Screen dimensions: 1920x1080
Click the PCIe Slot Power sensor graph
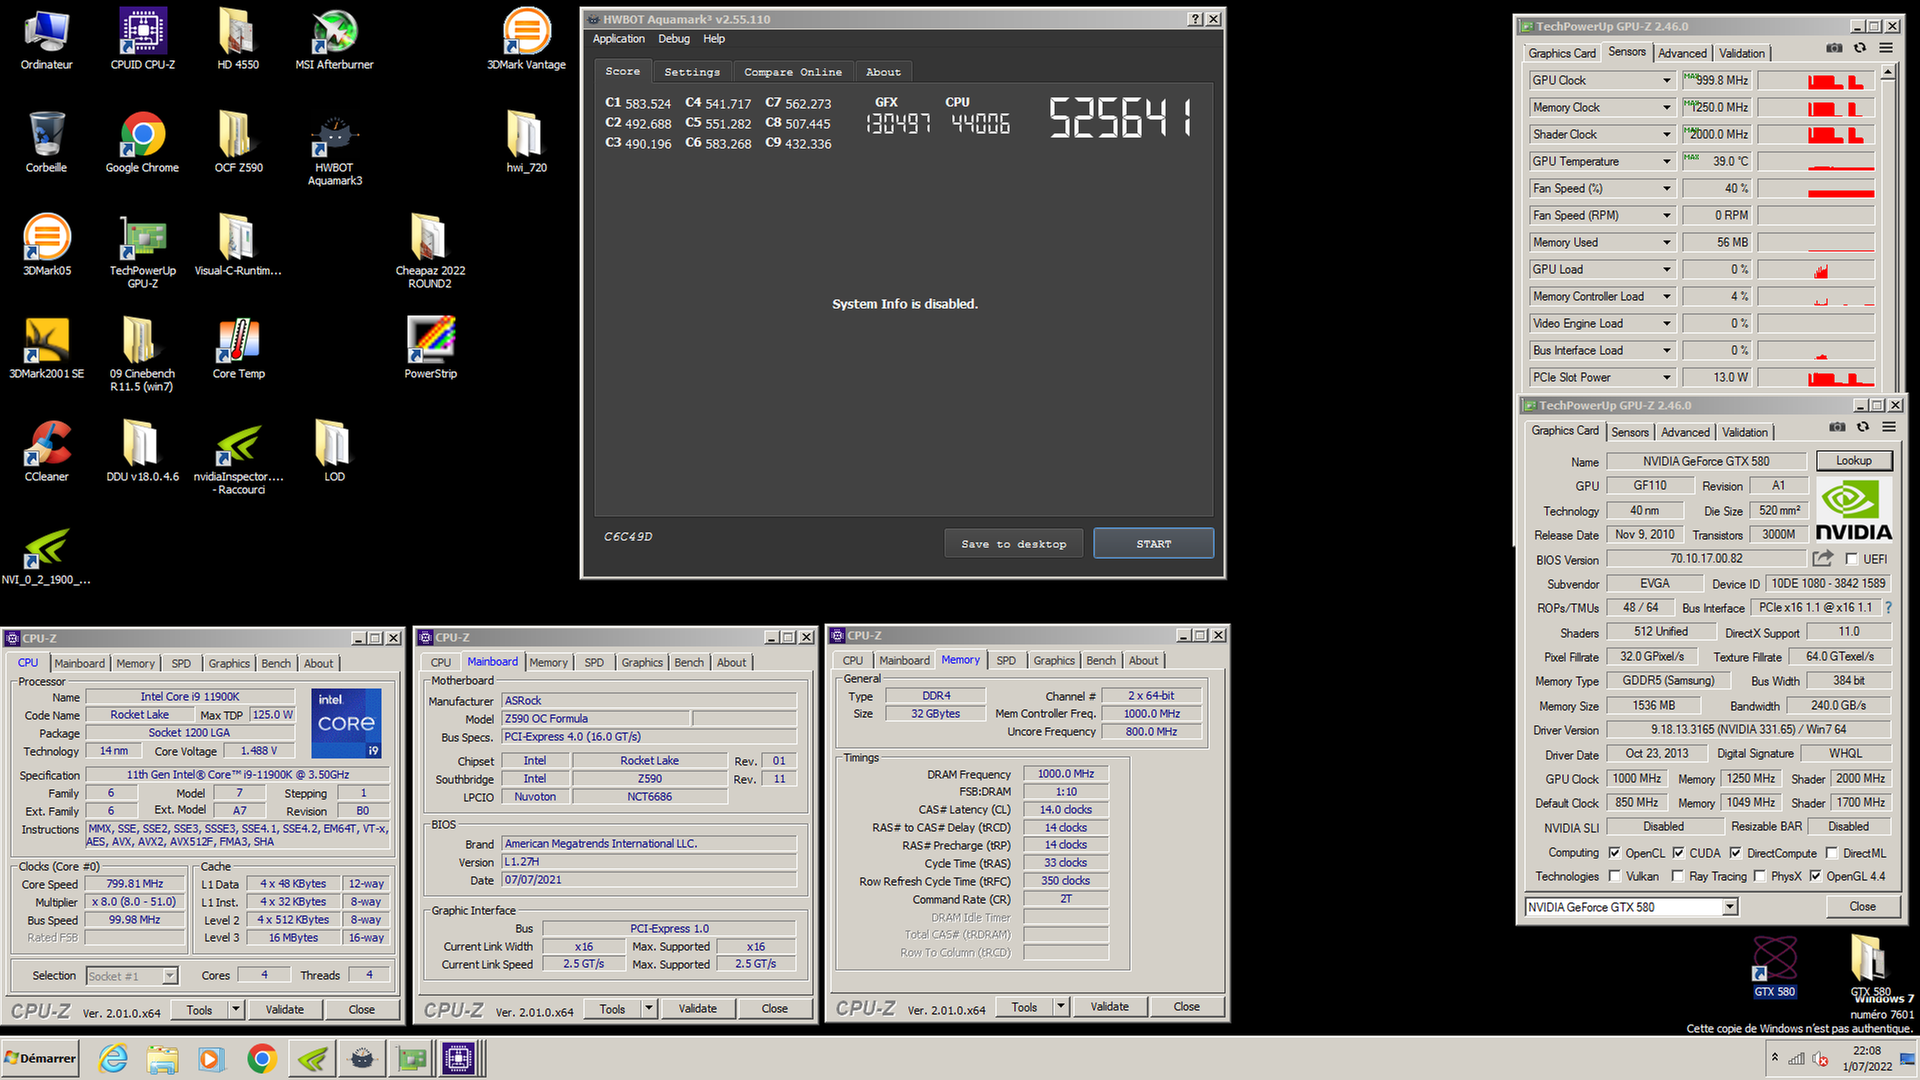tap(1816, 377)
